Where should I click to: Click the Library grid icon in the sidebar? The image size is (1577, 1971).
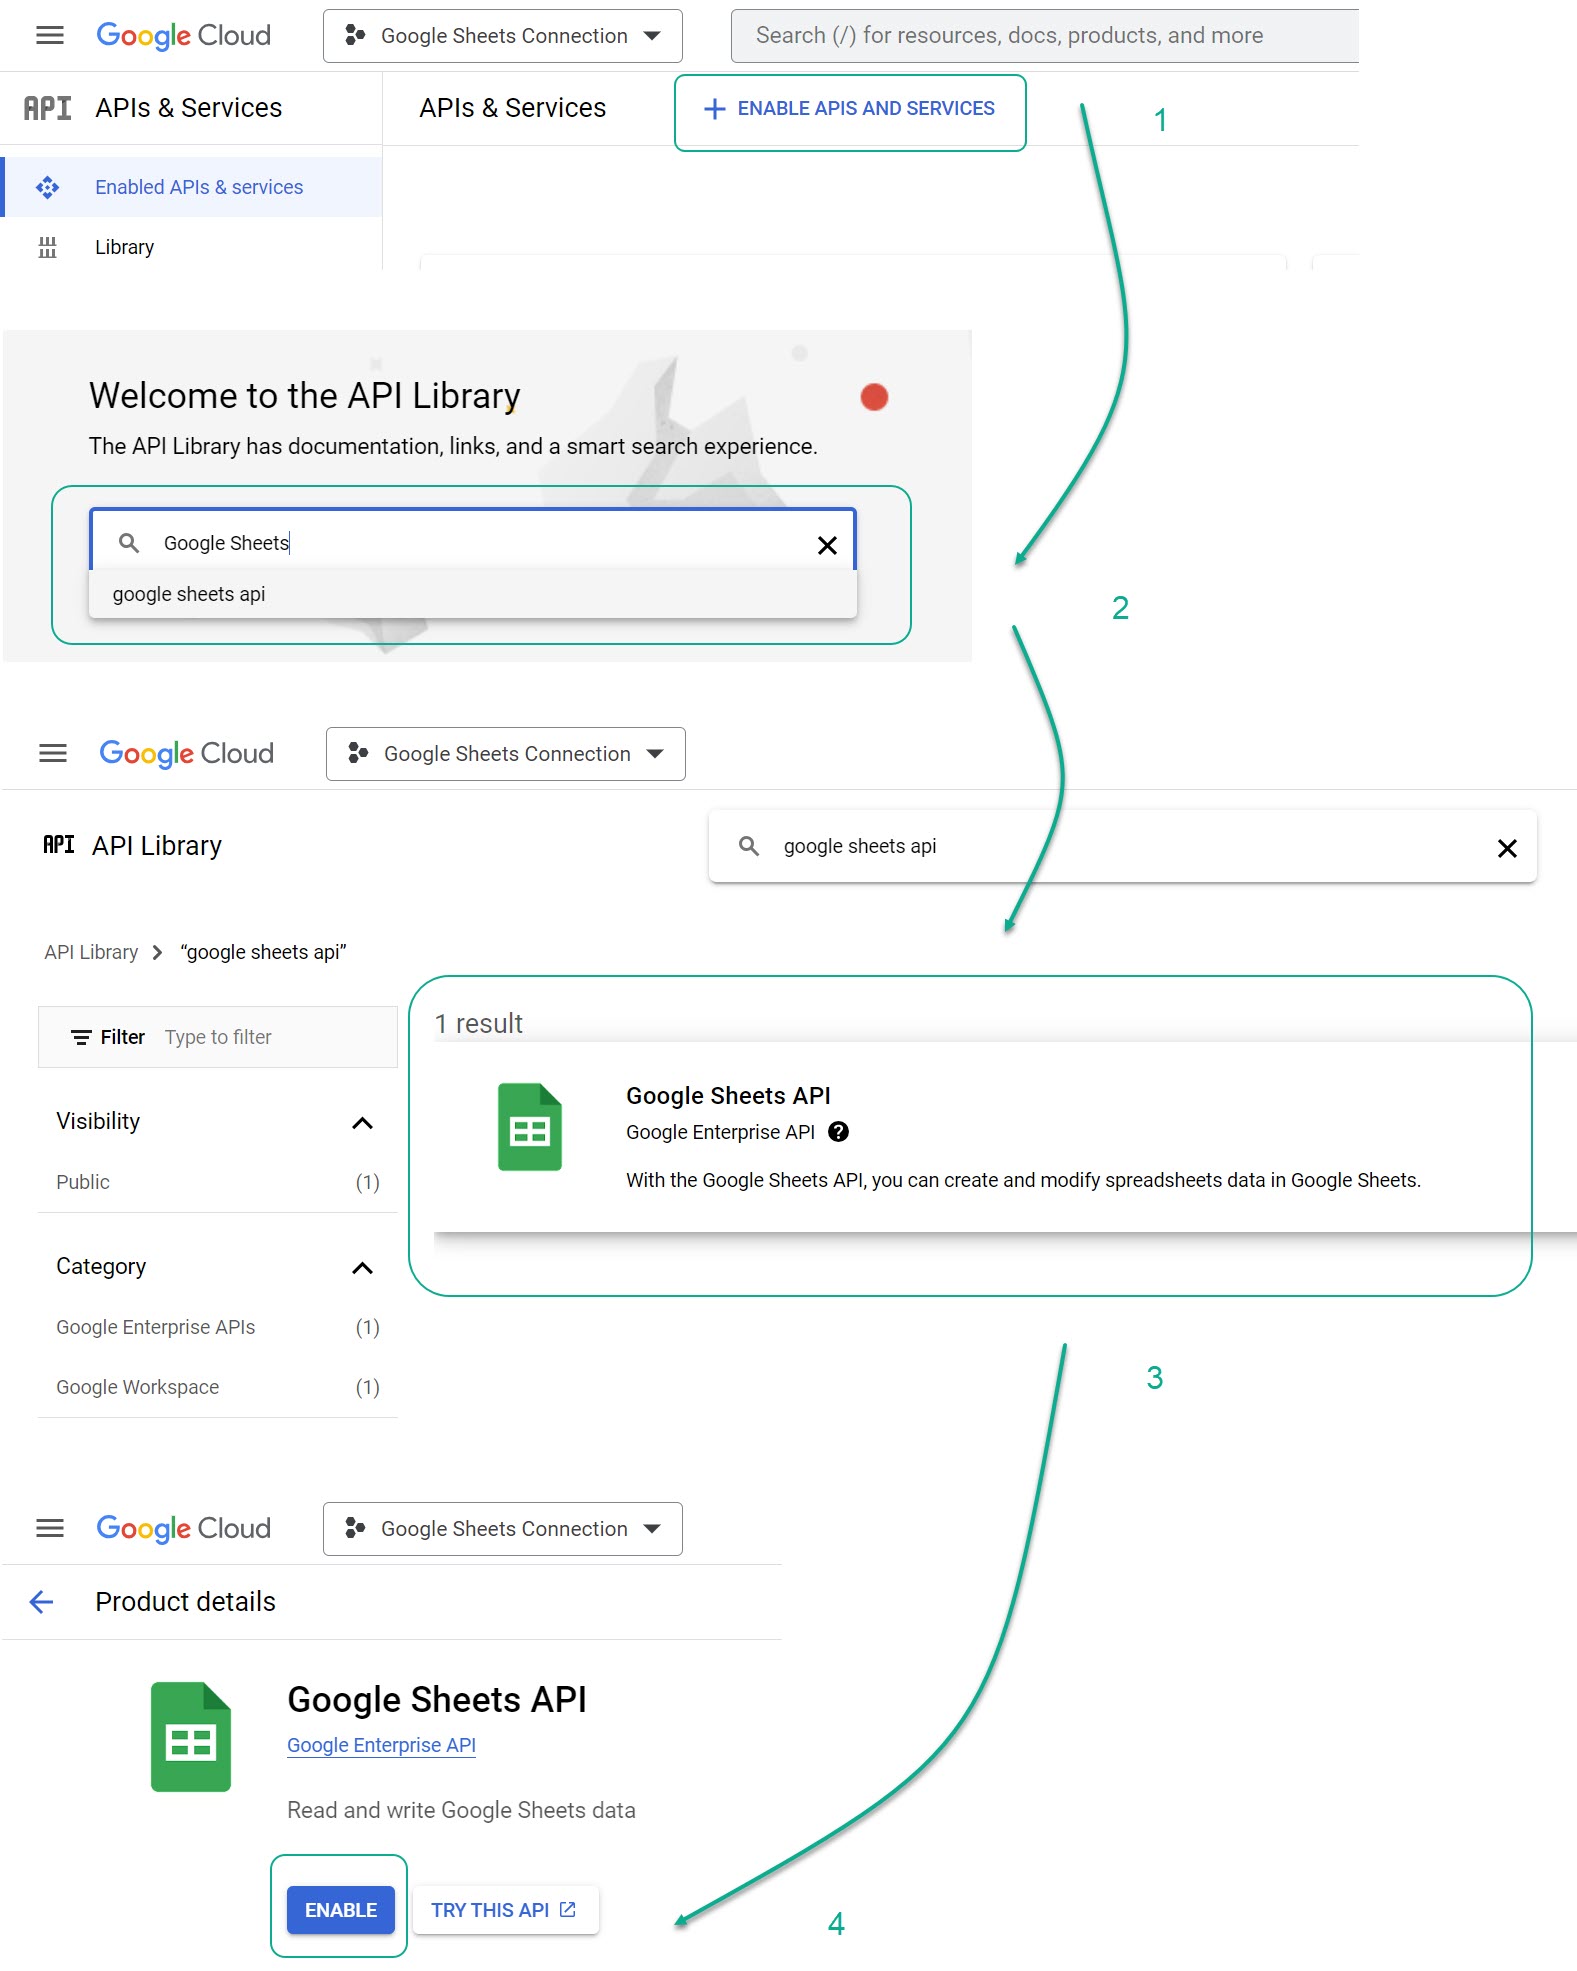tap(47, 247)
